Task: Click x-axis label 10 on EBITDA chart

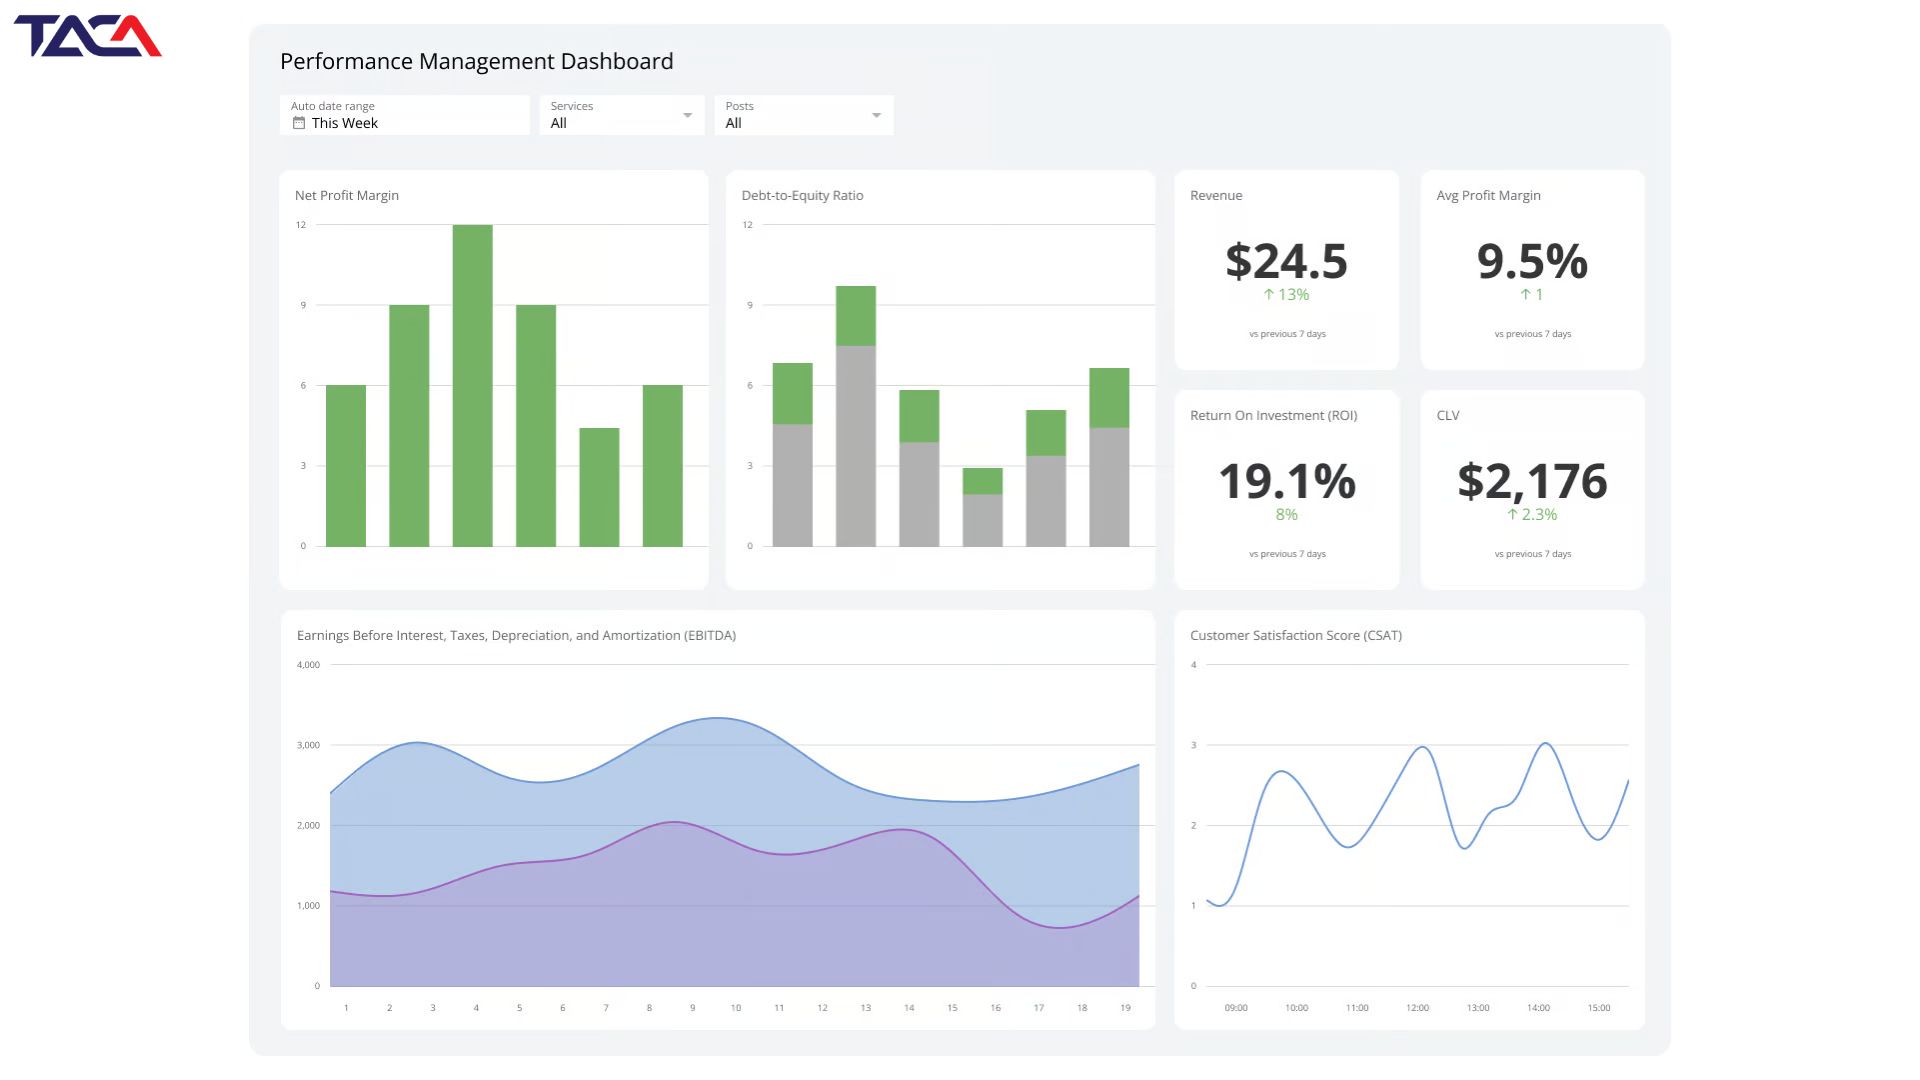Action: [x=736, y=1008]
